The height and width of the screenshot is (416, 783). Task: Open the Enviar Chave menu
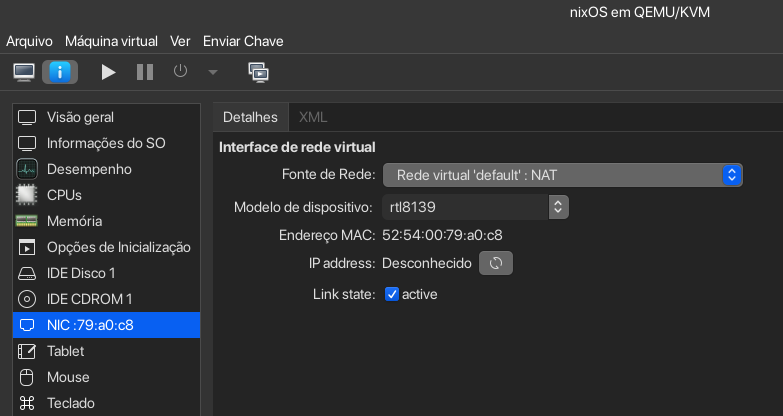(243, 41)
